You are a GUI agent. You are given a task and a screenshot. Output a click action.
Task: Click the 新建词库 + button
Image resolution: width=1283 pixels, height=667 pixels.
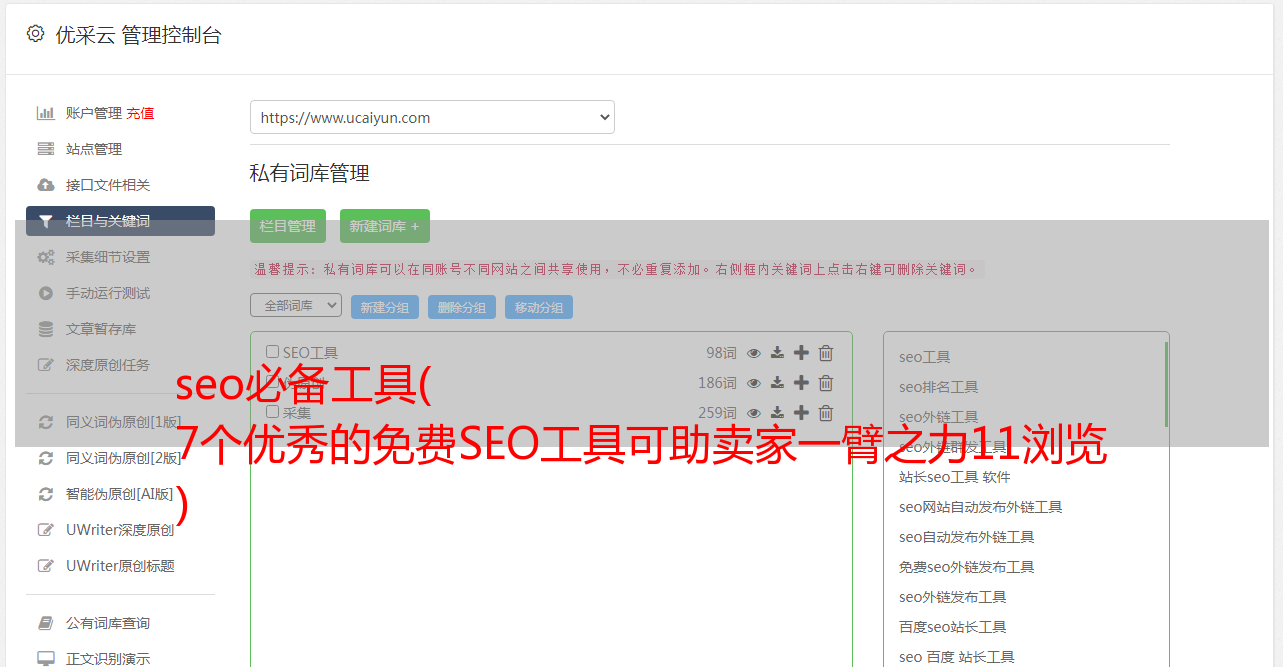point(385,226)
